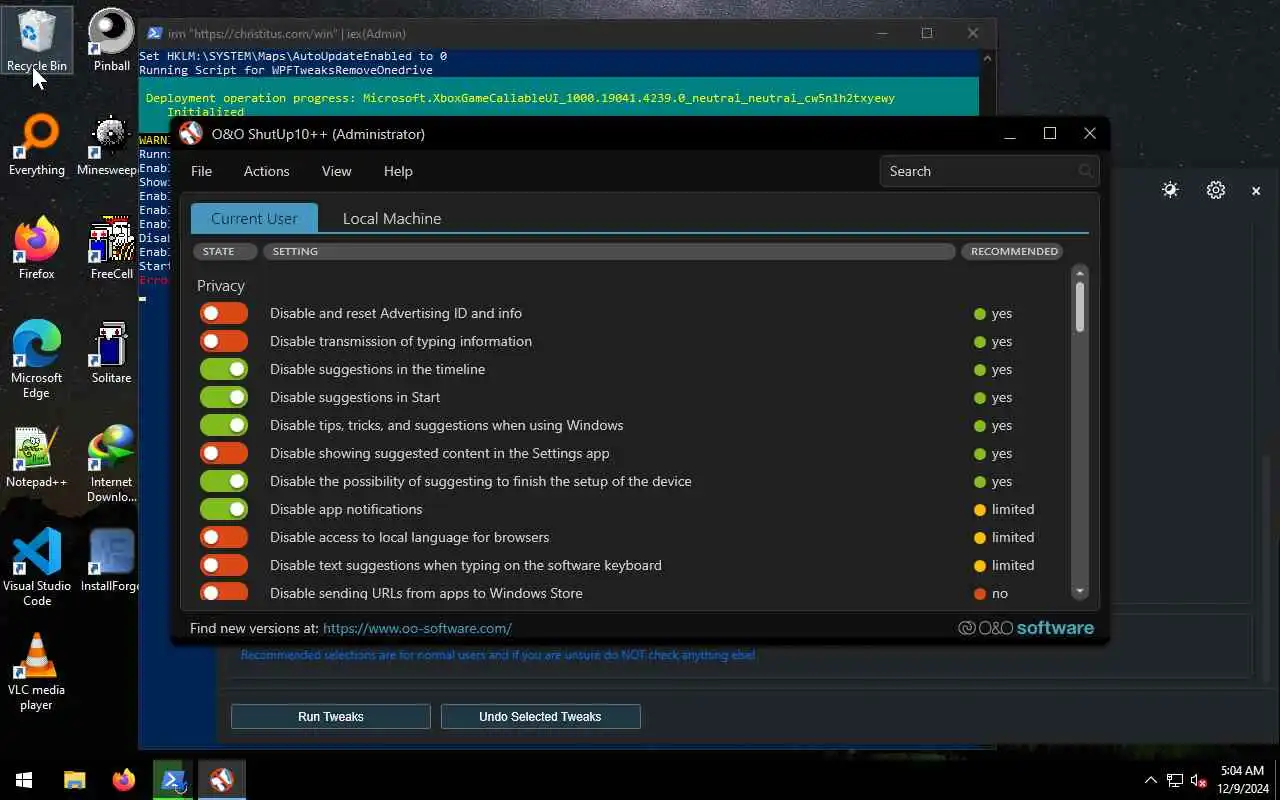Open File Explorer from the taskbar
The image size is (1280, 800).
tap(75, 780)
